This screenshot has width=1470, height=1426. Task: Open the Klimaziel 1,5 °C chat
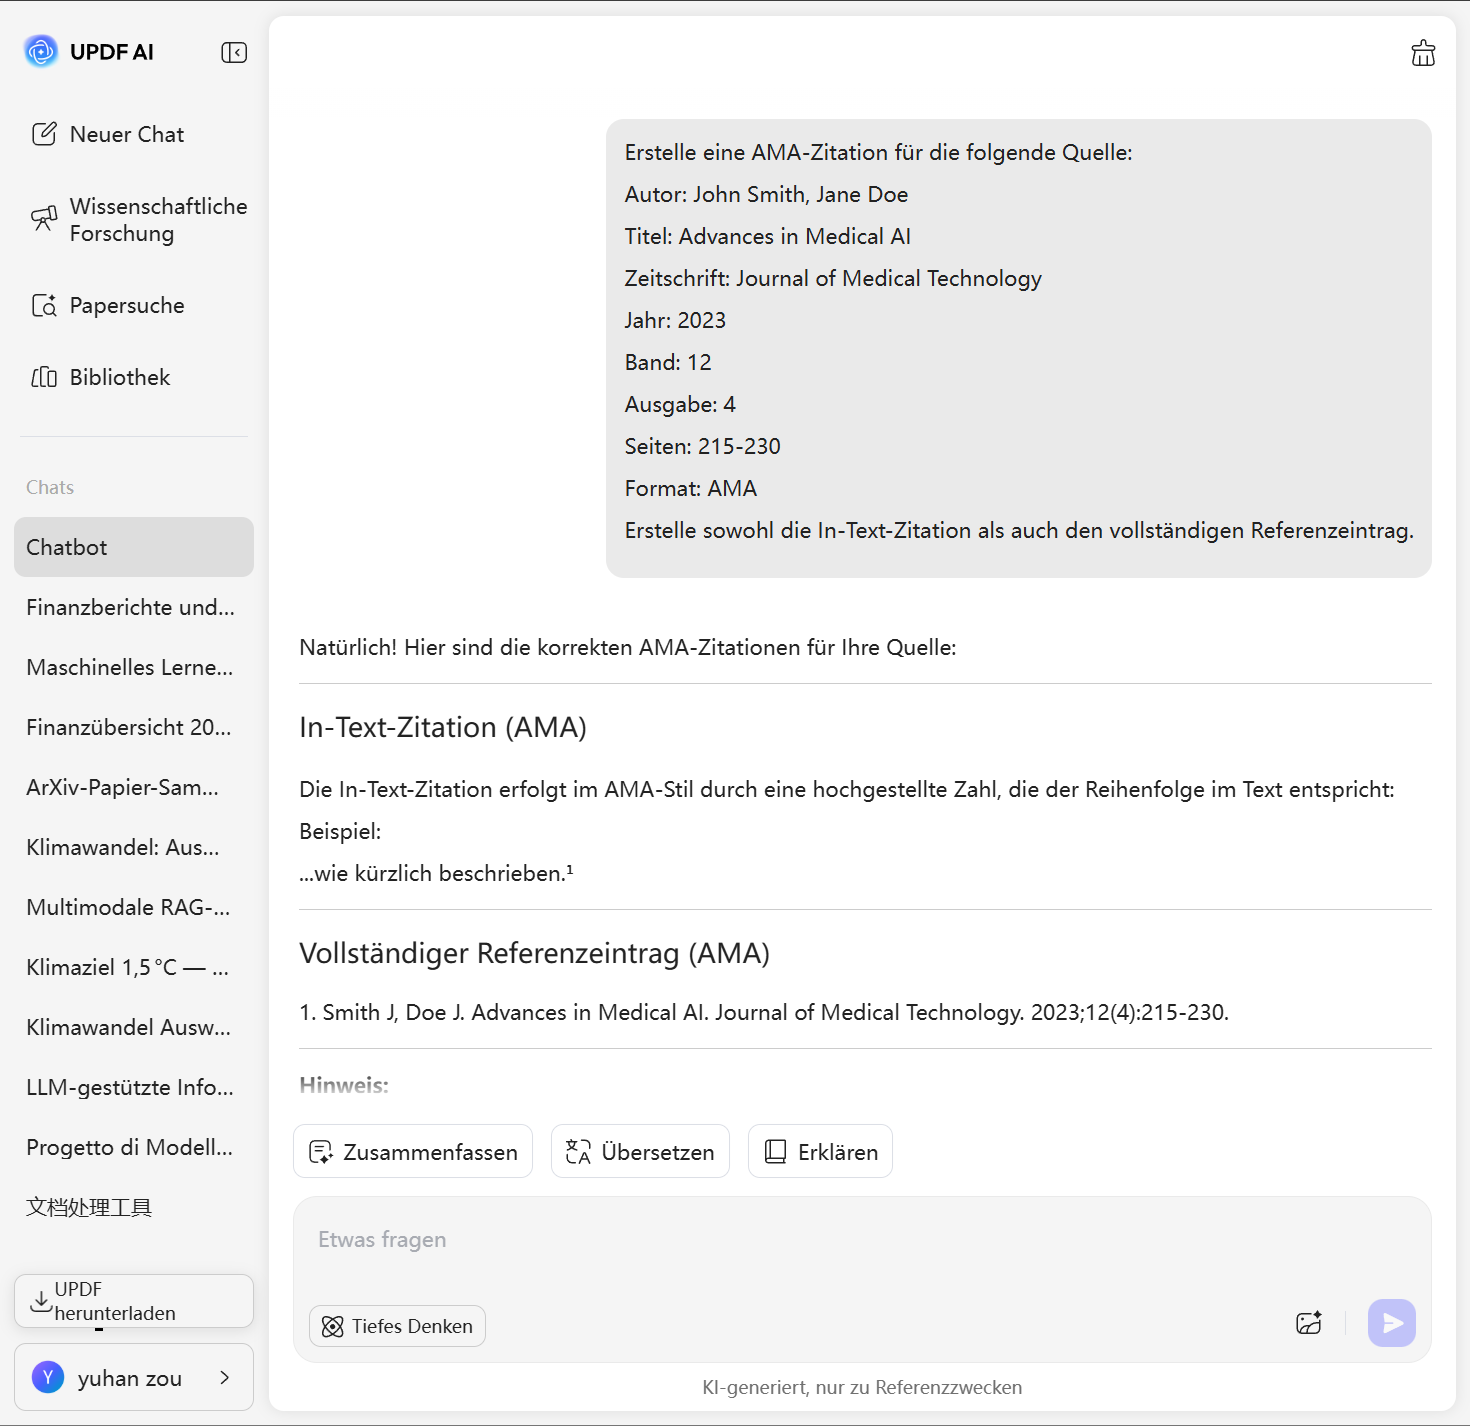[x=128, y=967]
